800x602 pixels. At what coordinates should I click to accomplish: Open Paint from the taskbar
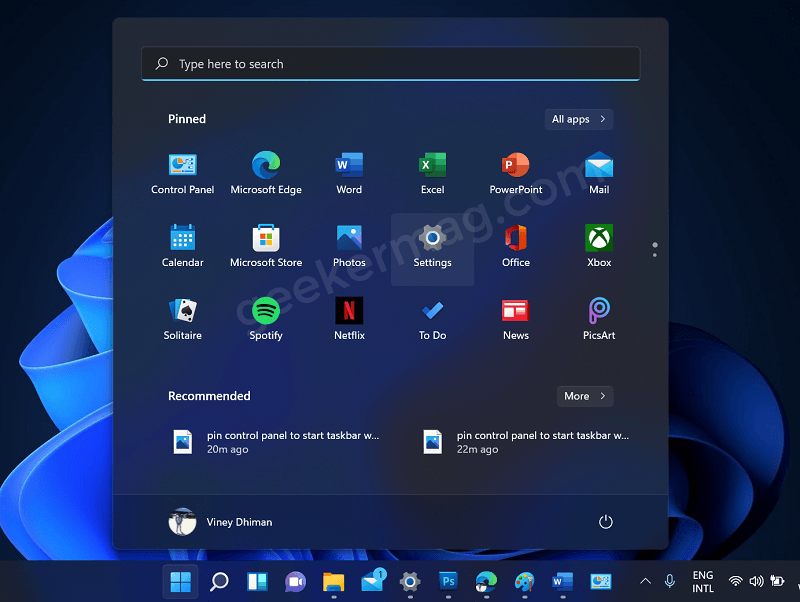524,582
